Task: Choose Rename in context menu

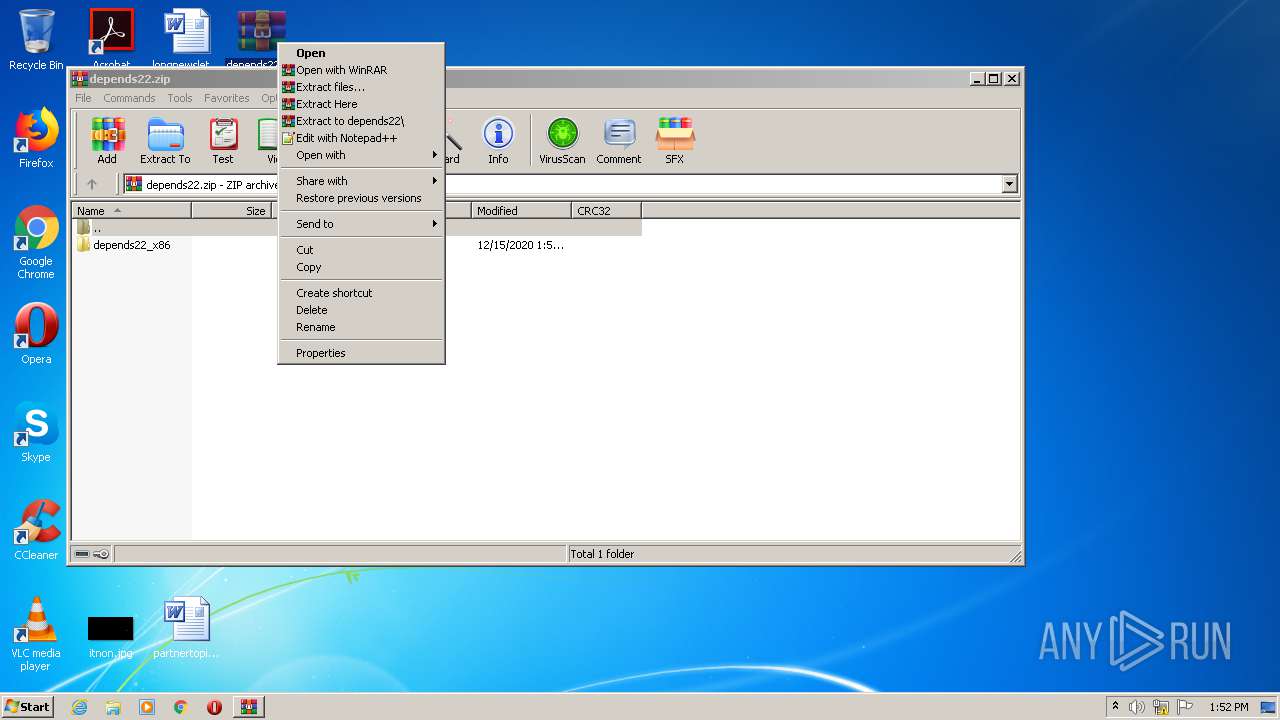Action: coord(361,327)
